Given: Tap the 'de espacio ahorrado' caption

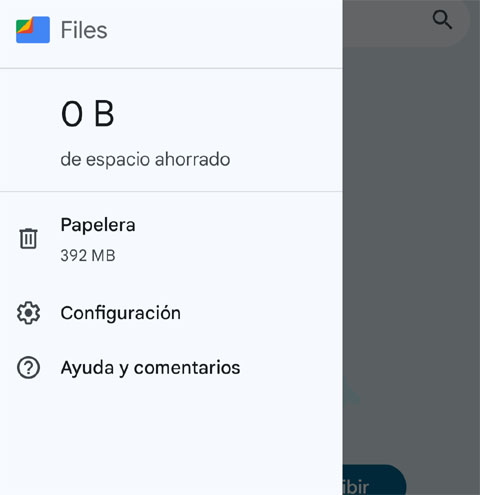Looking at the screenshot, I should tap(145, 159).
